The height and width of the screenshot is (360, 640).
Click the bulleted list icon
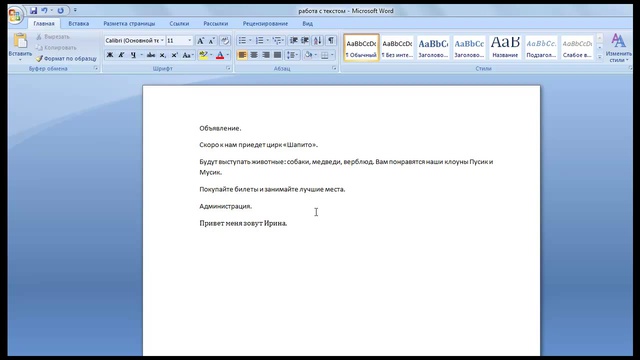(242, 41)
